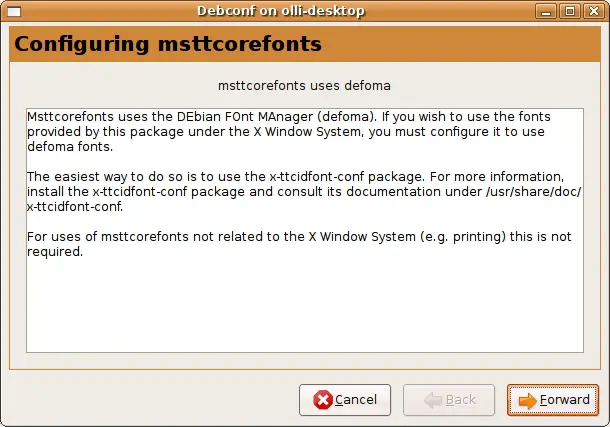The height and width of the screenshot is (427, 610).
Task: Open the window menu in the title bar corner
Action: point(14,11)
